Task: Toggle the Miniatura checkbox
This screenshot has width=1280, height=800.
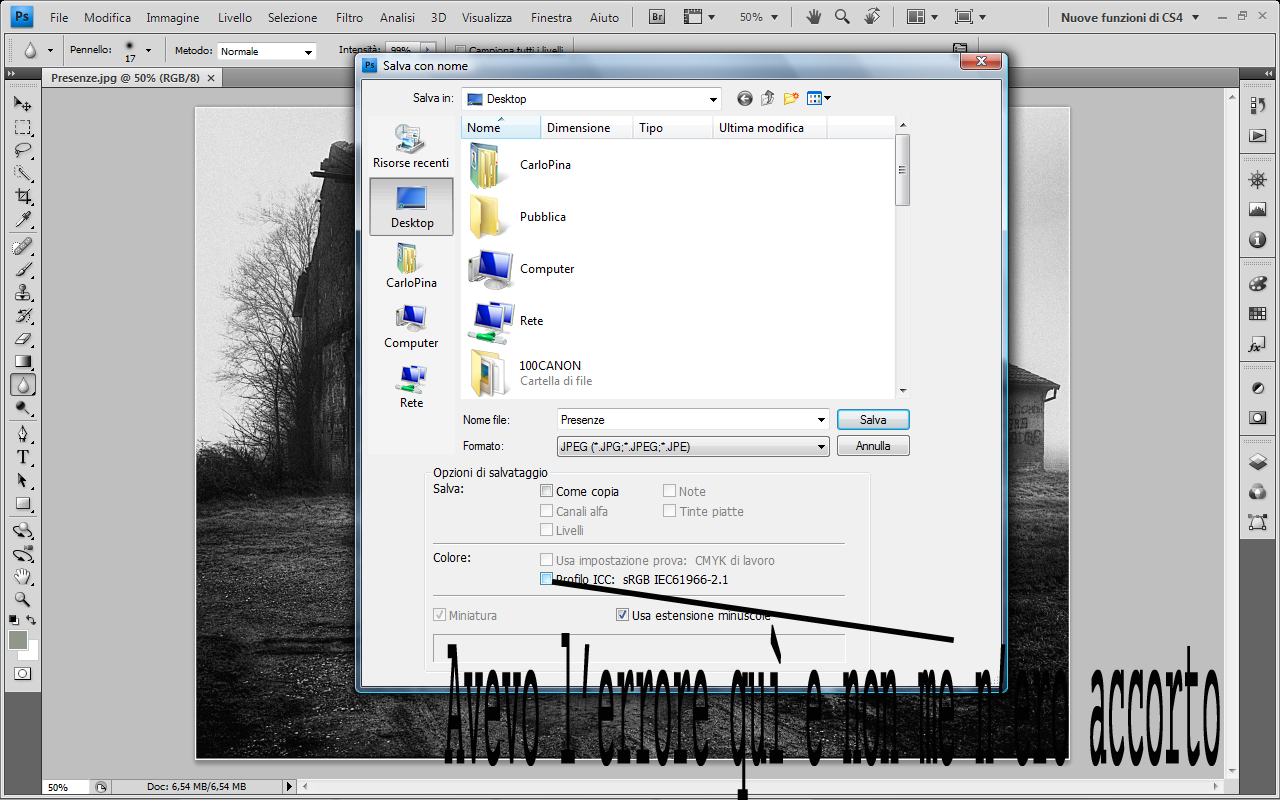Action: (439, 615)
